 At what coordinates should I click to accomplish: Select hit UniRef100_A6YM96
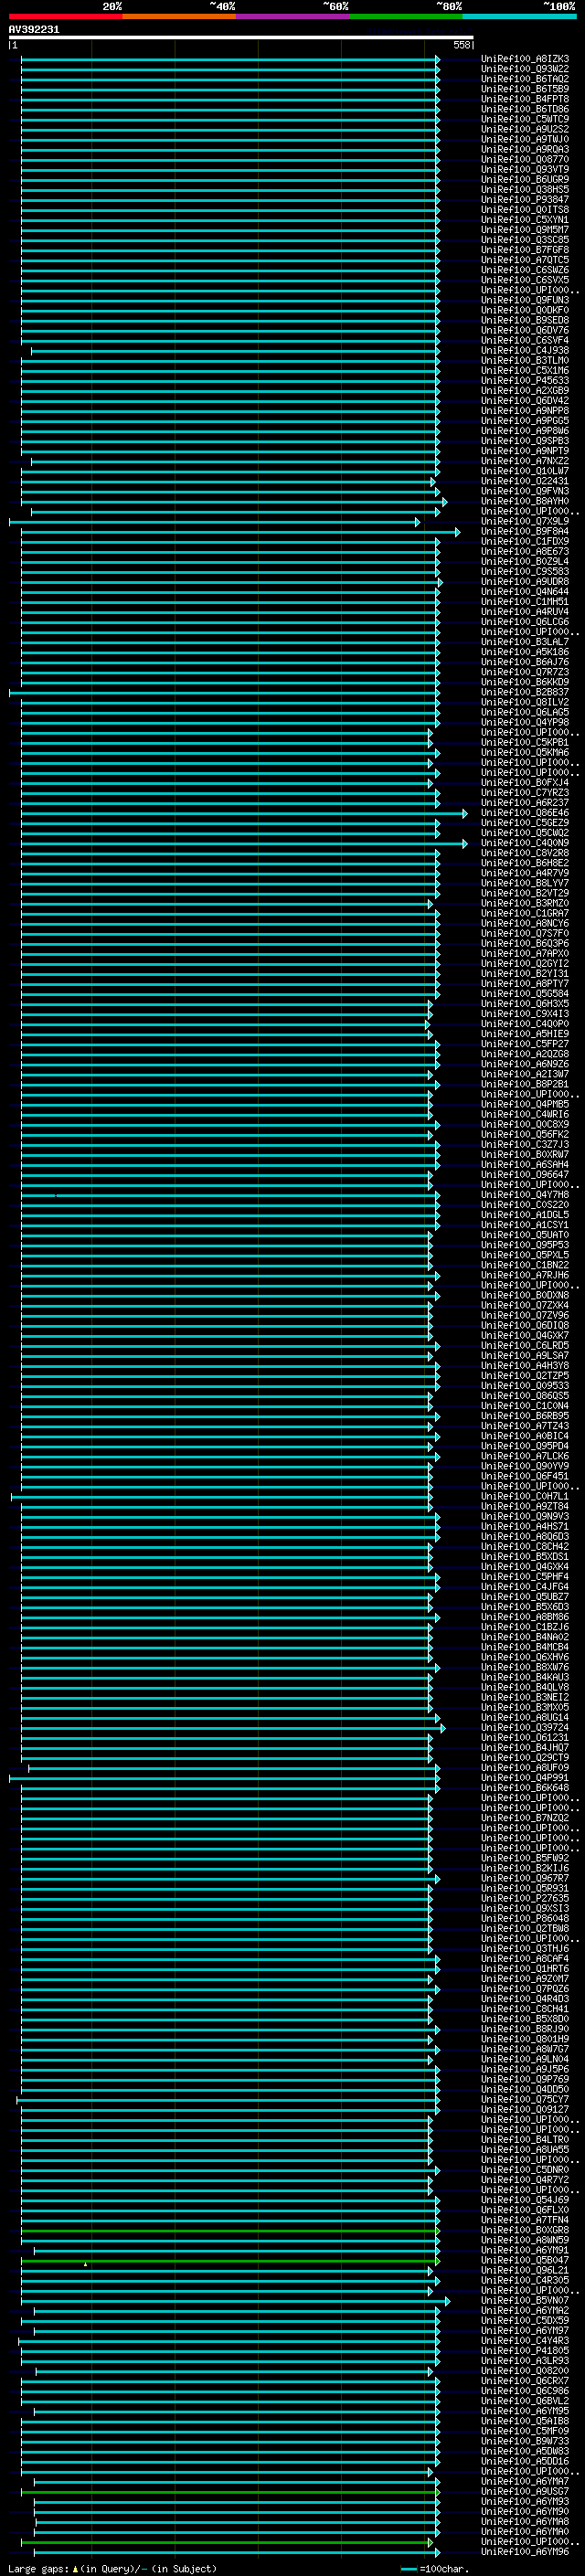point(525,2551)
